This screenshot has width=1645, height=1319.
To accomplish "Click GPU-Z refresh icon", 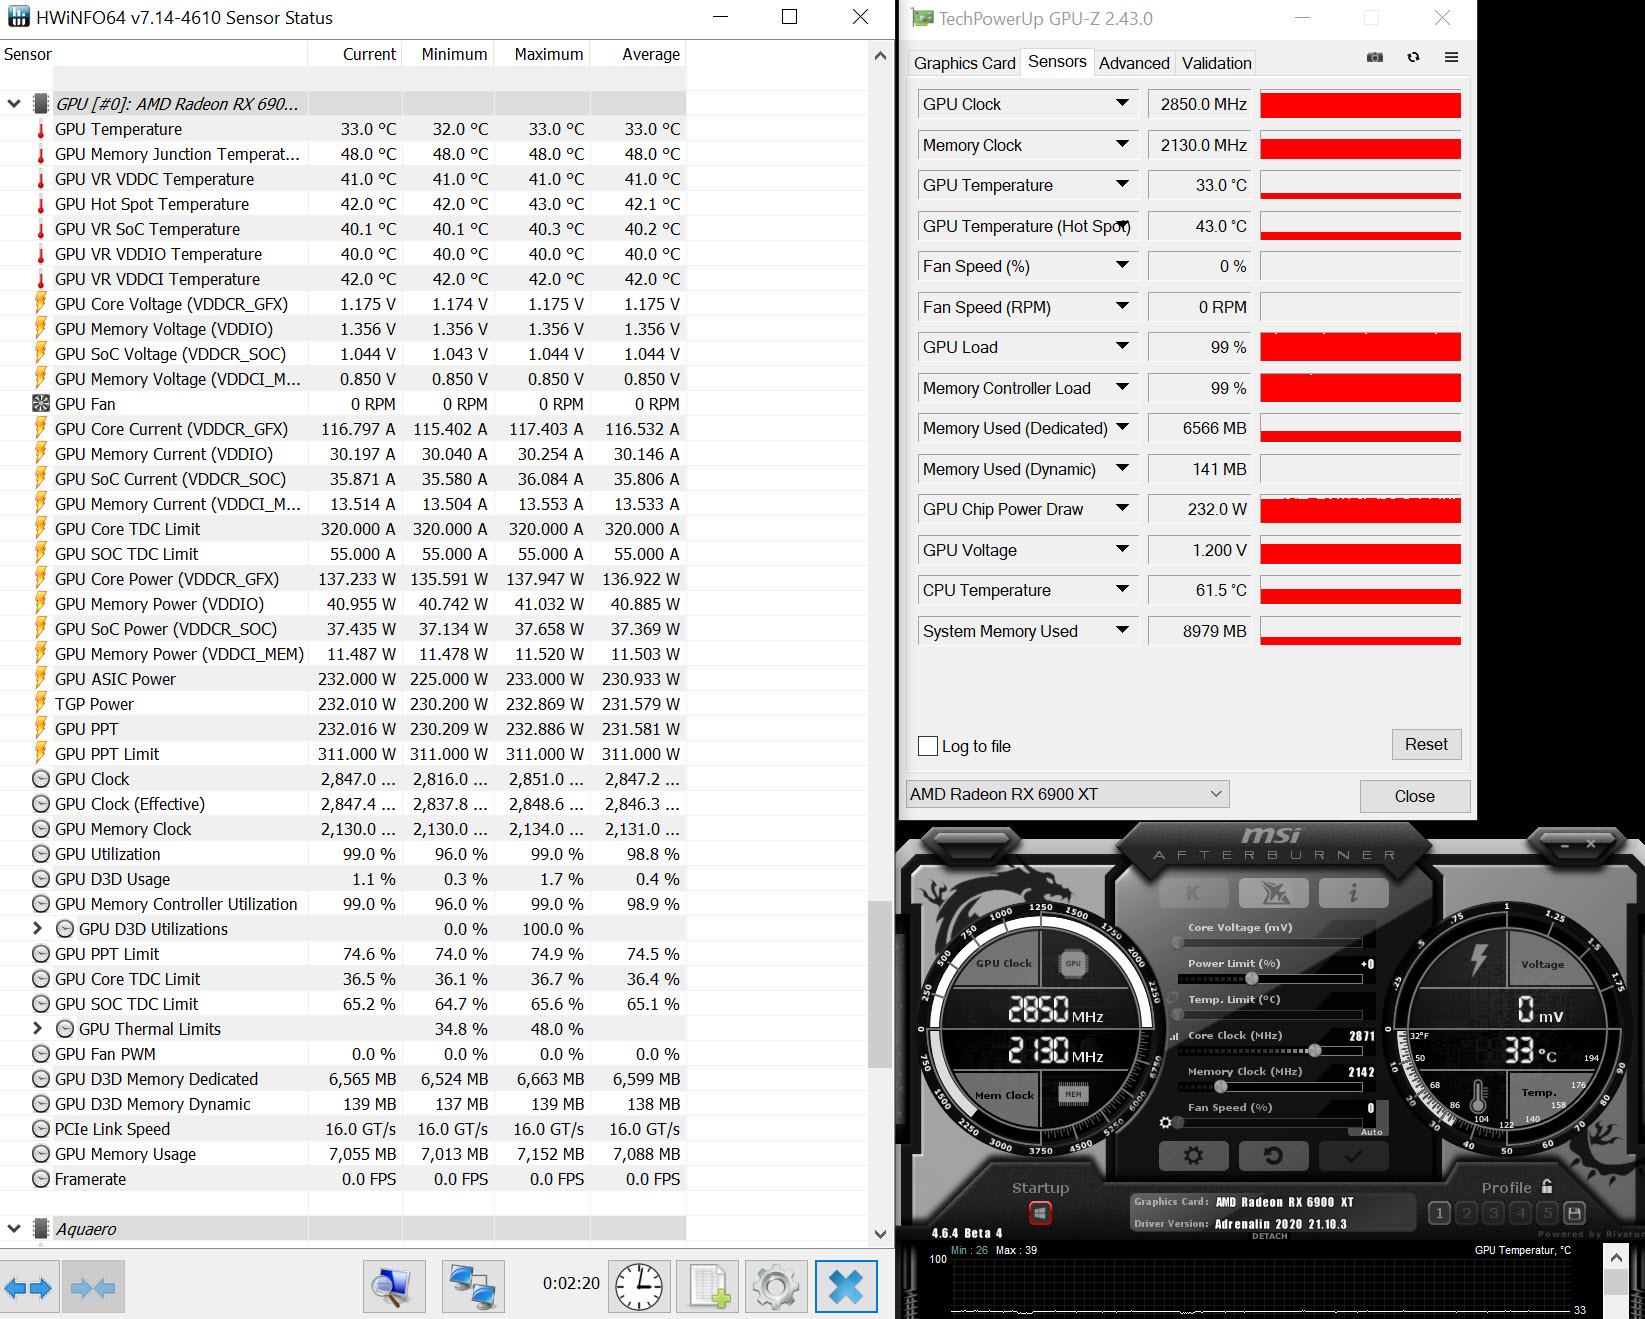I will point(1413,58).
